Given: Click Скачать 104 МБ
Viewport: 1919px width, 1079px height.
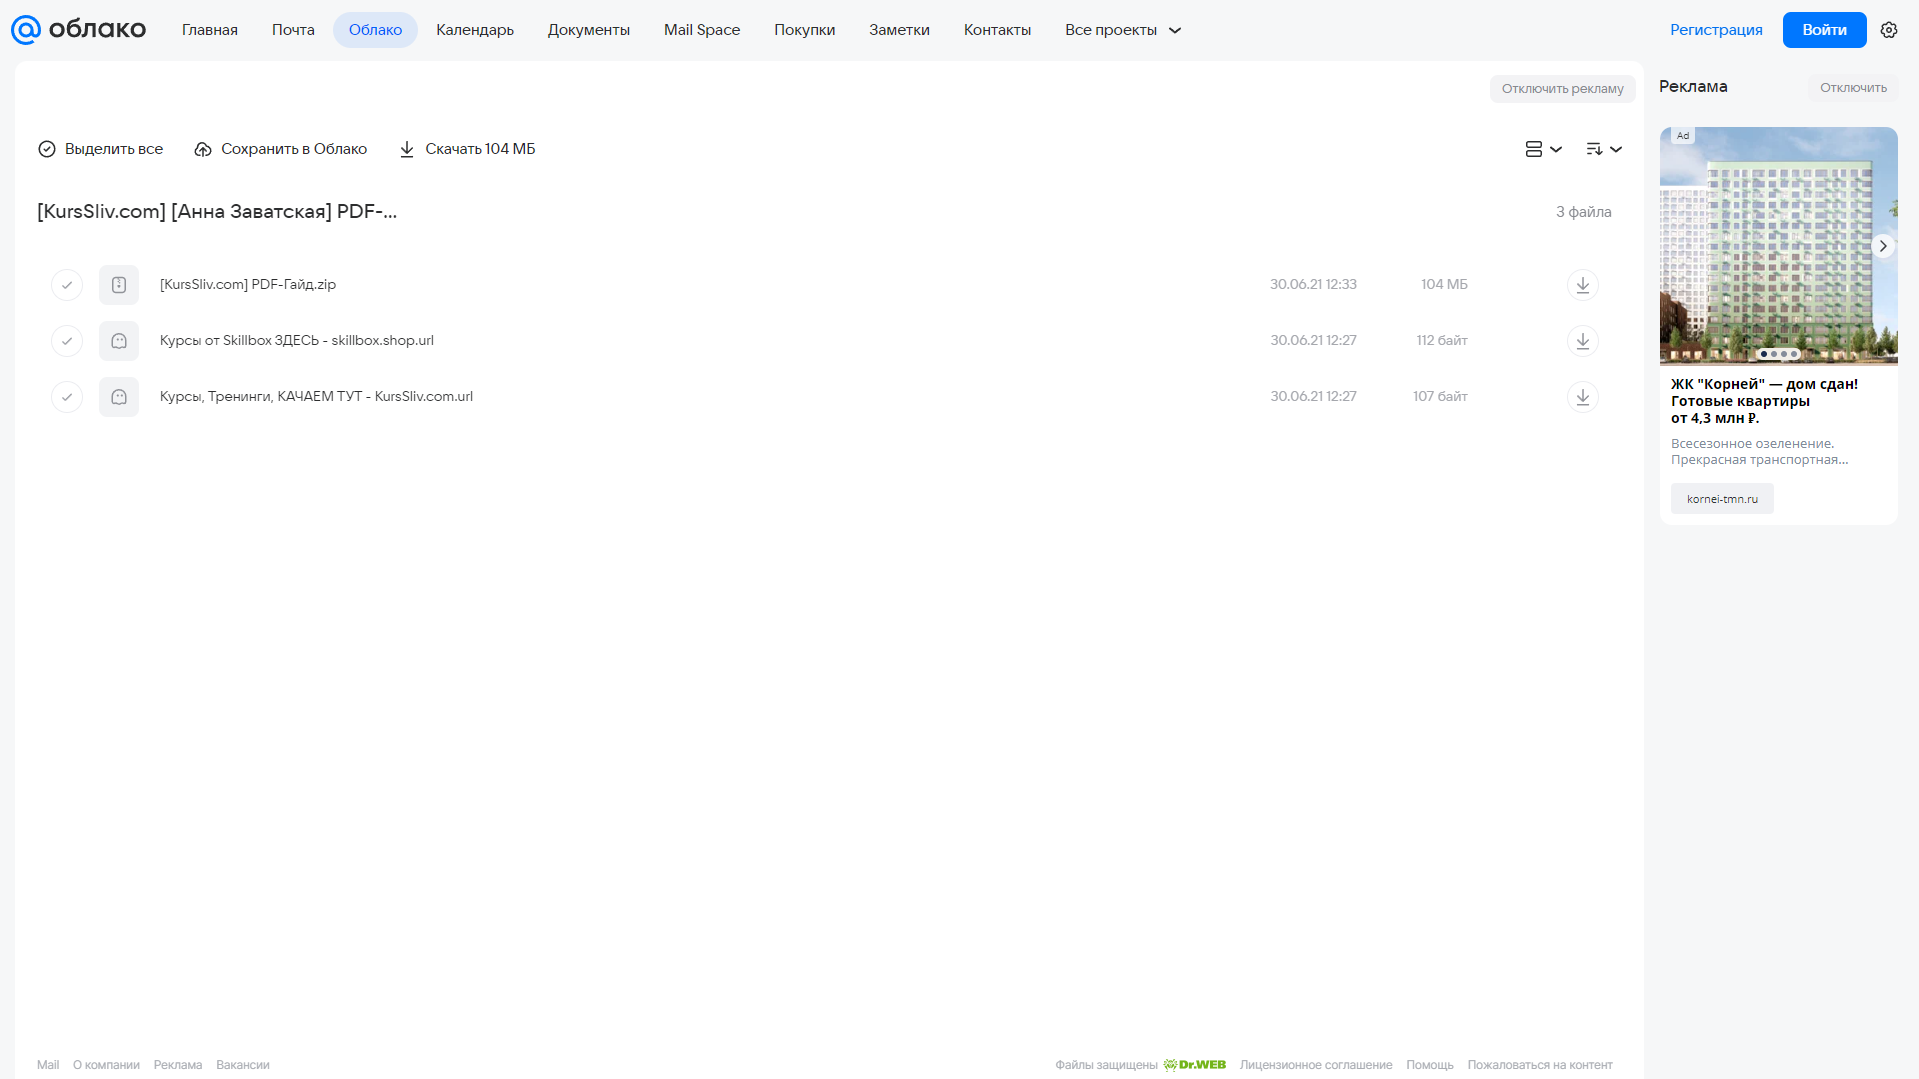Looking at the screenshot, I should (467, 149).
